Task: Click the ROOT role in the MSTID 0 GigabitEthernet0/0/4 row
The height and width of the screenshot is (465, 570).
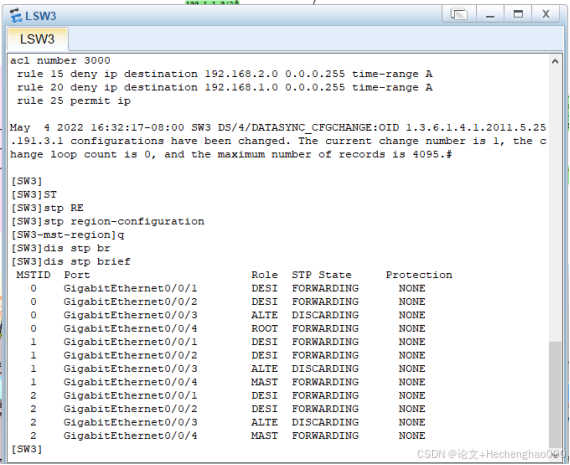Action: (264, 328)
